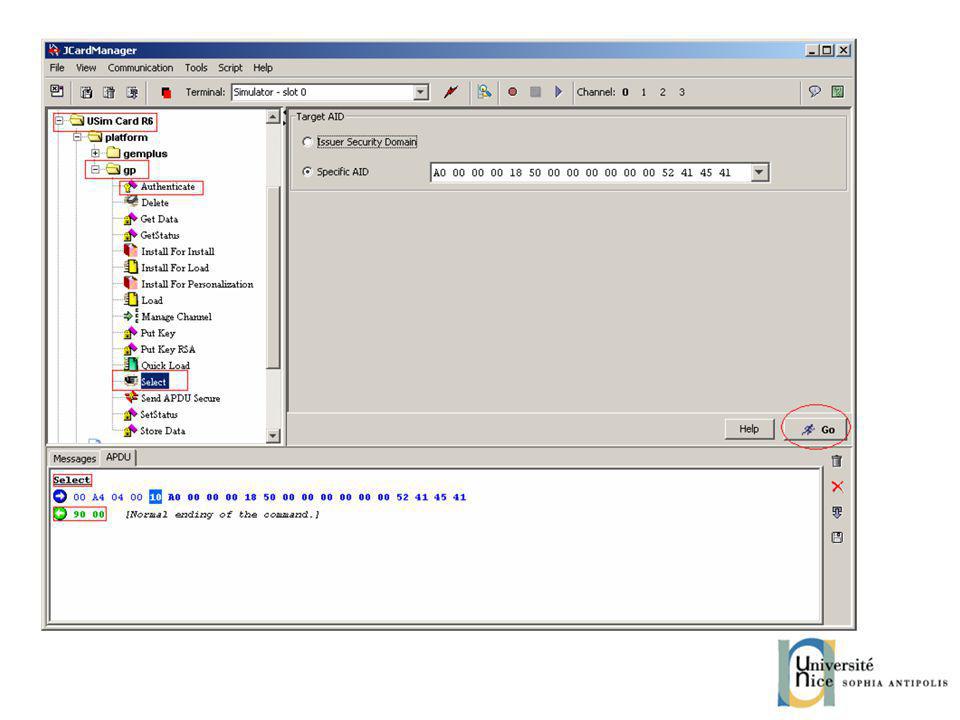960x720 pixels.
Task: Click the 90 00 response status
Action: 89,514
